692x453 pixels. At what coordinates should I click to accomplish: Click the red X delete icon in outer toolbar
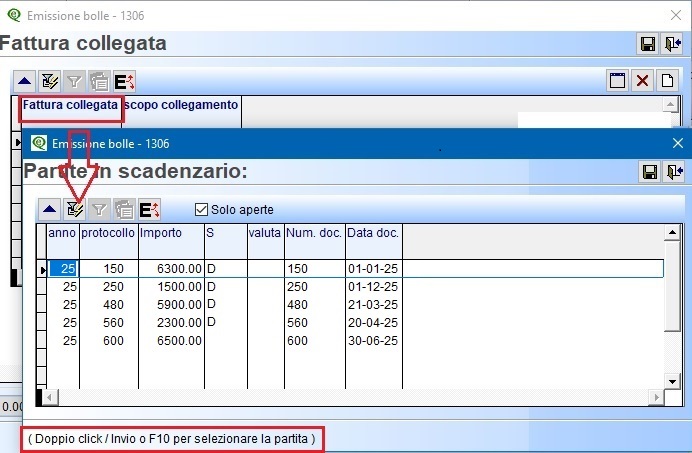(x=643, y=81)
